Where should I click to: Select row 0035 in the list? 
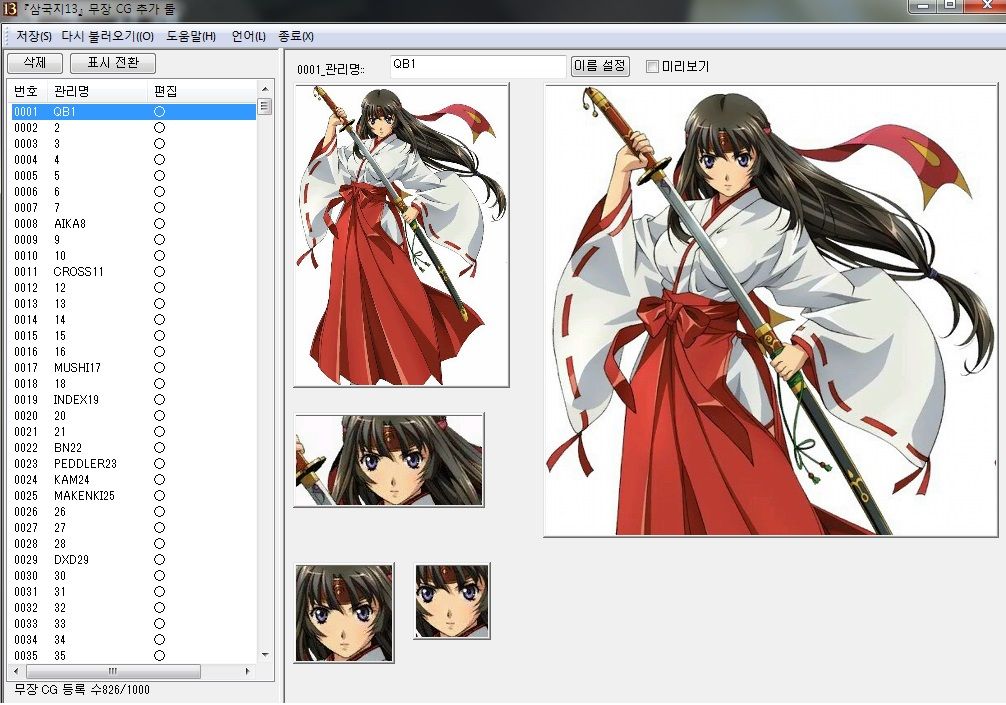click(133, 656)
